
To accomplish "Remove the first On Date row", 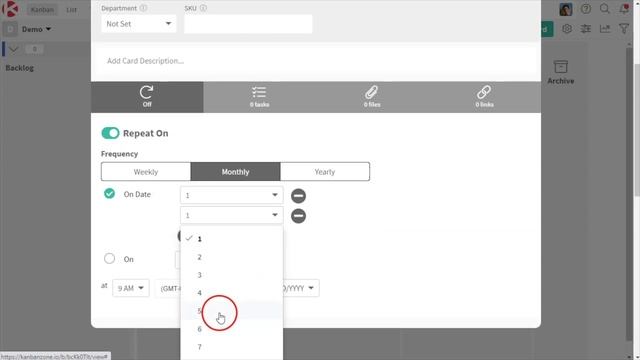I will pos(298,196).
